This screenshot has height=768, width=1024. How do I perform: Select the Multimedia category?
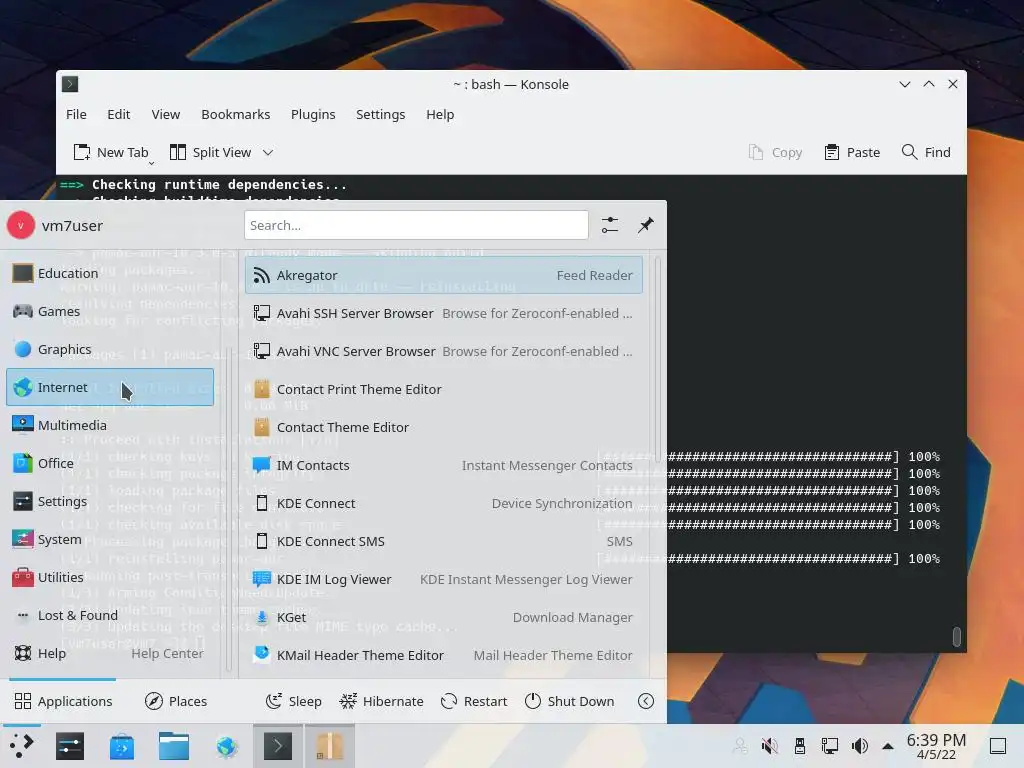[x=110, y=425]
